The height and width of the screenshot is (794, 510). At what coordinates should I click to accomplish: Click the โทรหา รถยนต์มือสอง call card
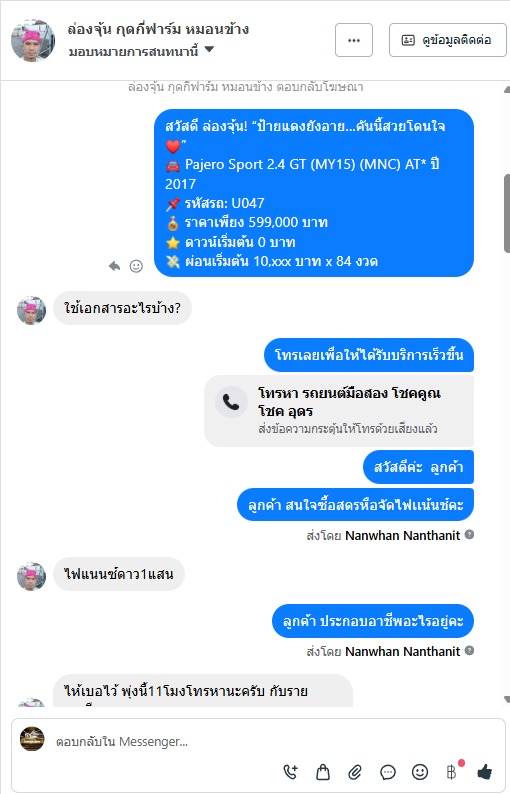pos(339,411)
